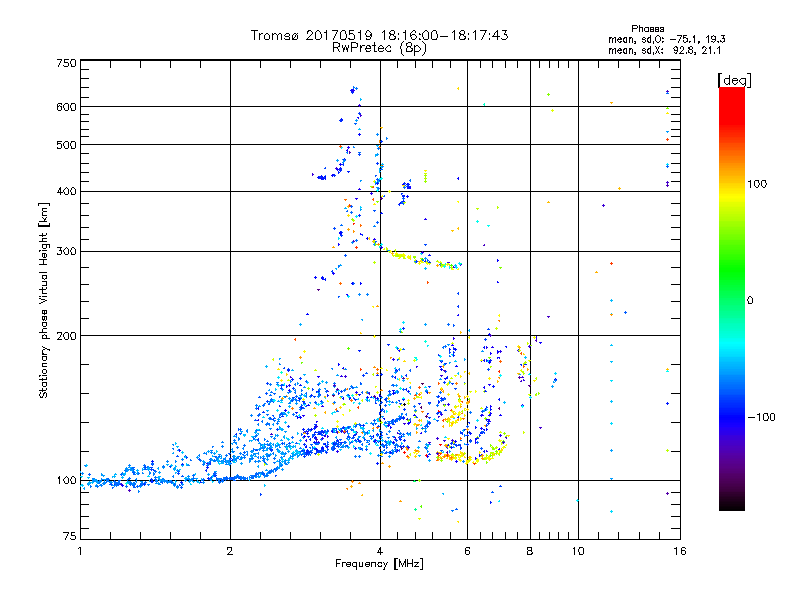This screenshot has height=600, width=800.
Task: Click the 400 height tick label
Action: (66, 191)
